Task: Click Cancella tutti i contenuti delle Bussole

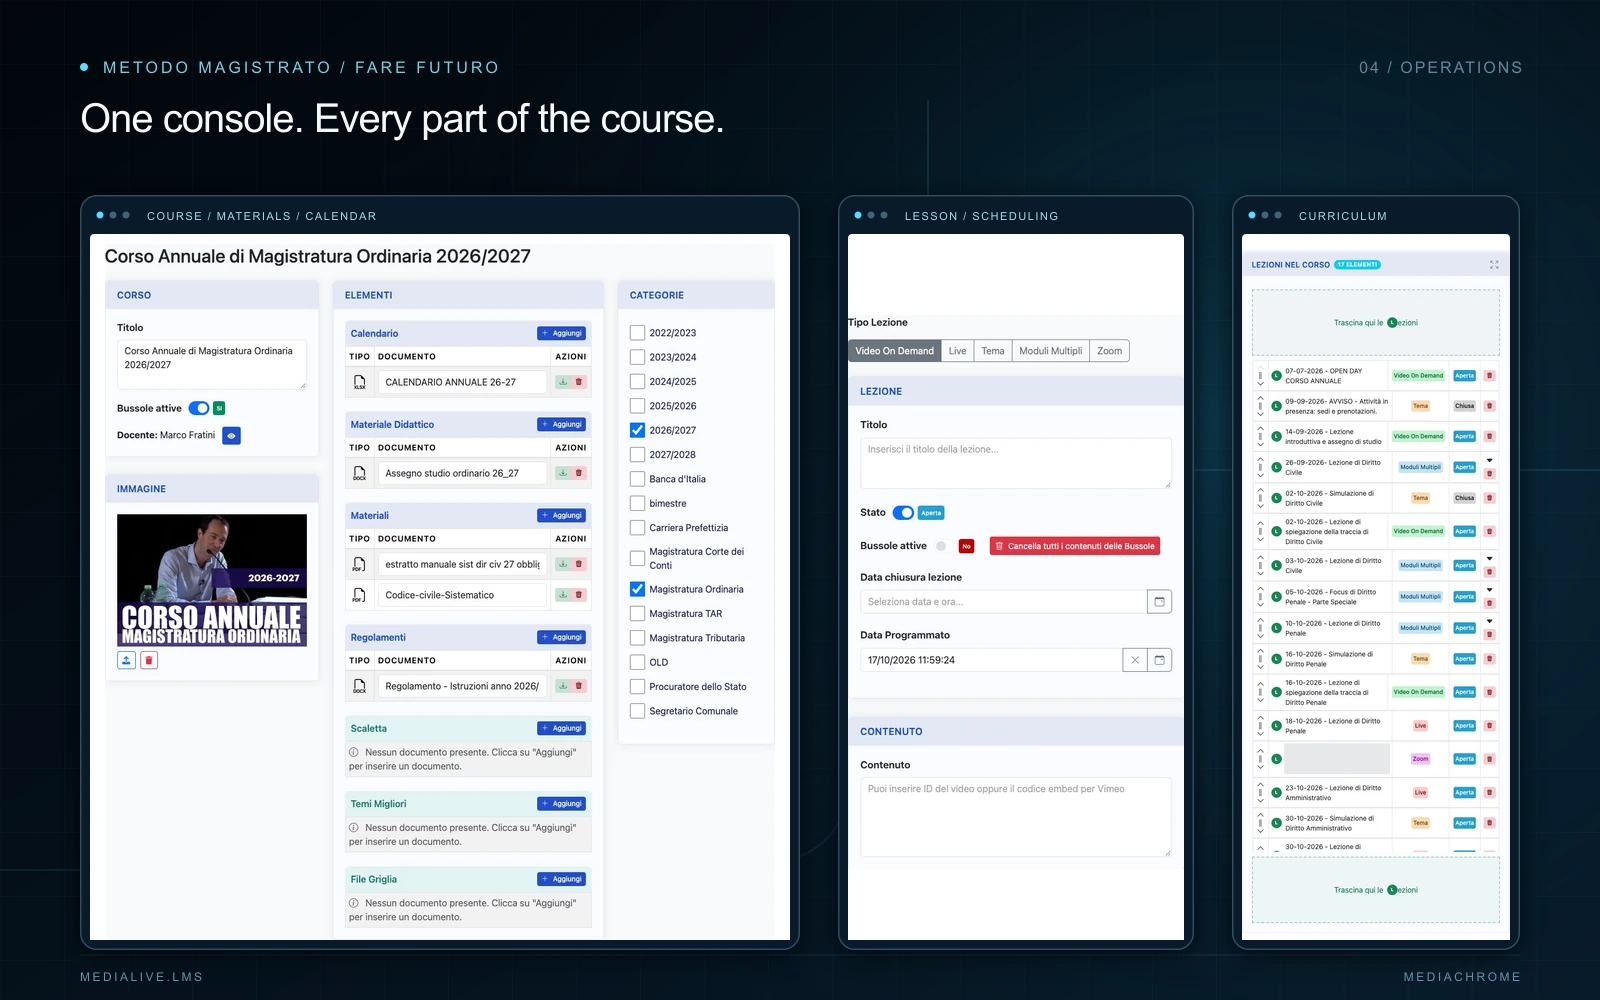Action: pyautogui.click(x=1075, y=546)
